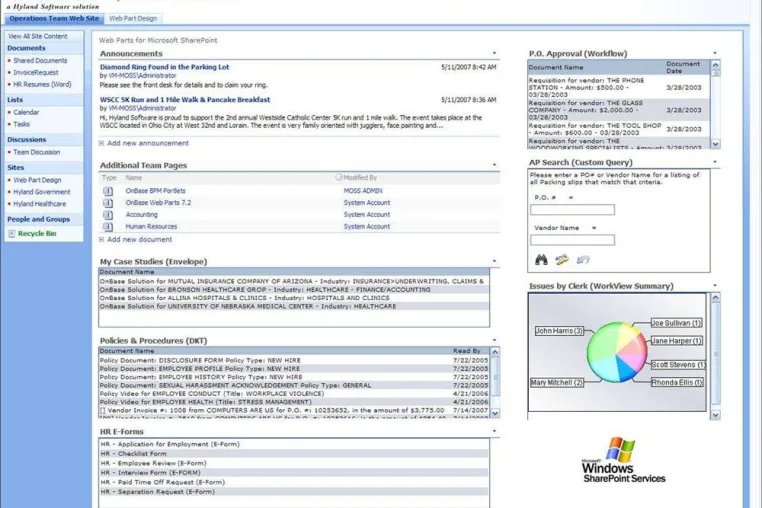Screen dimensions: 762x508
Task: Open the Additional Team Pages web part menu arrow
Action: pyautogui.click(x=494, y=165)
